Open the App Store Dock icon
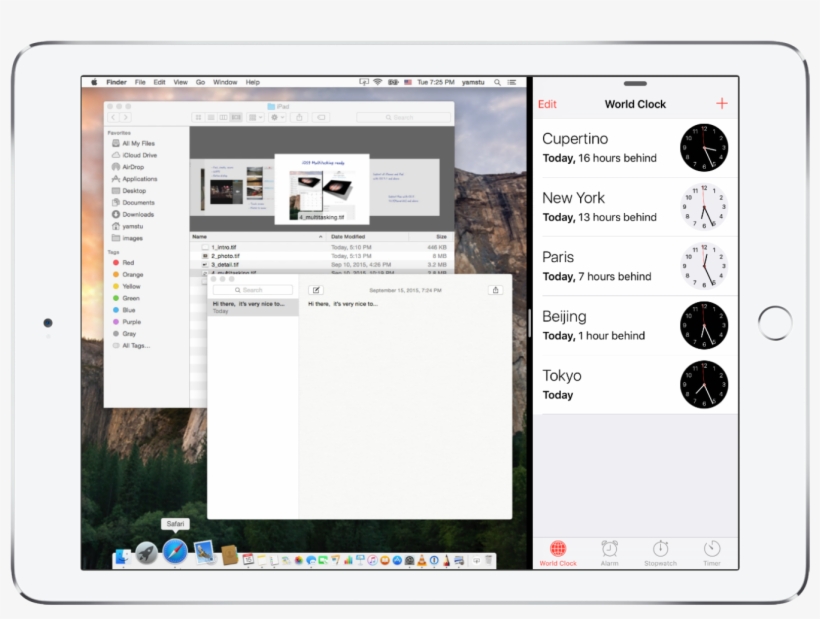Viewport: 820px width, 619px height. click(397, 560)
